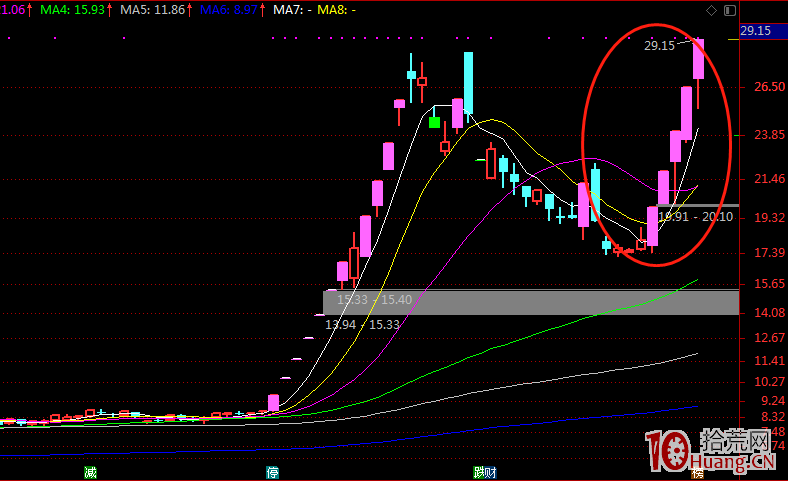Select the MA4: 15.93 indicator label
This screenshot has height=481, width=788.
coord(72,10)
